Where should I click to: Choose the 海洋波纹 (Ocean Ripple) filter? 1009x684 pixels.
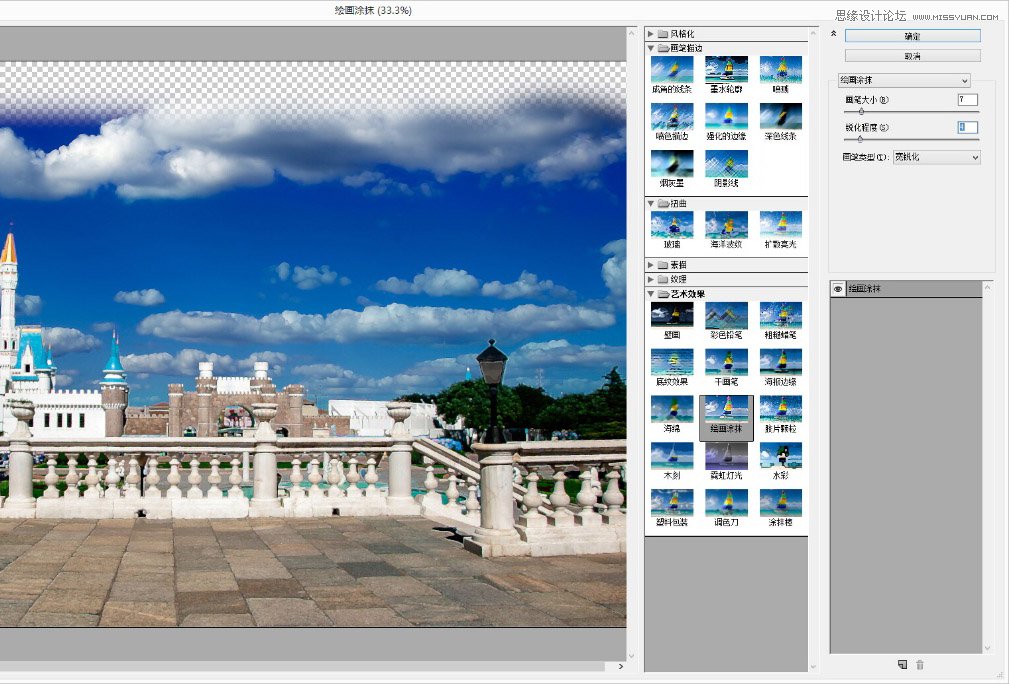pyautogui.click(x=726, y=224)
